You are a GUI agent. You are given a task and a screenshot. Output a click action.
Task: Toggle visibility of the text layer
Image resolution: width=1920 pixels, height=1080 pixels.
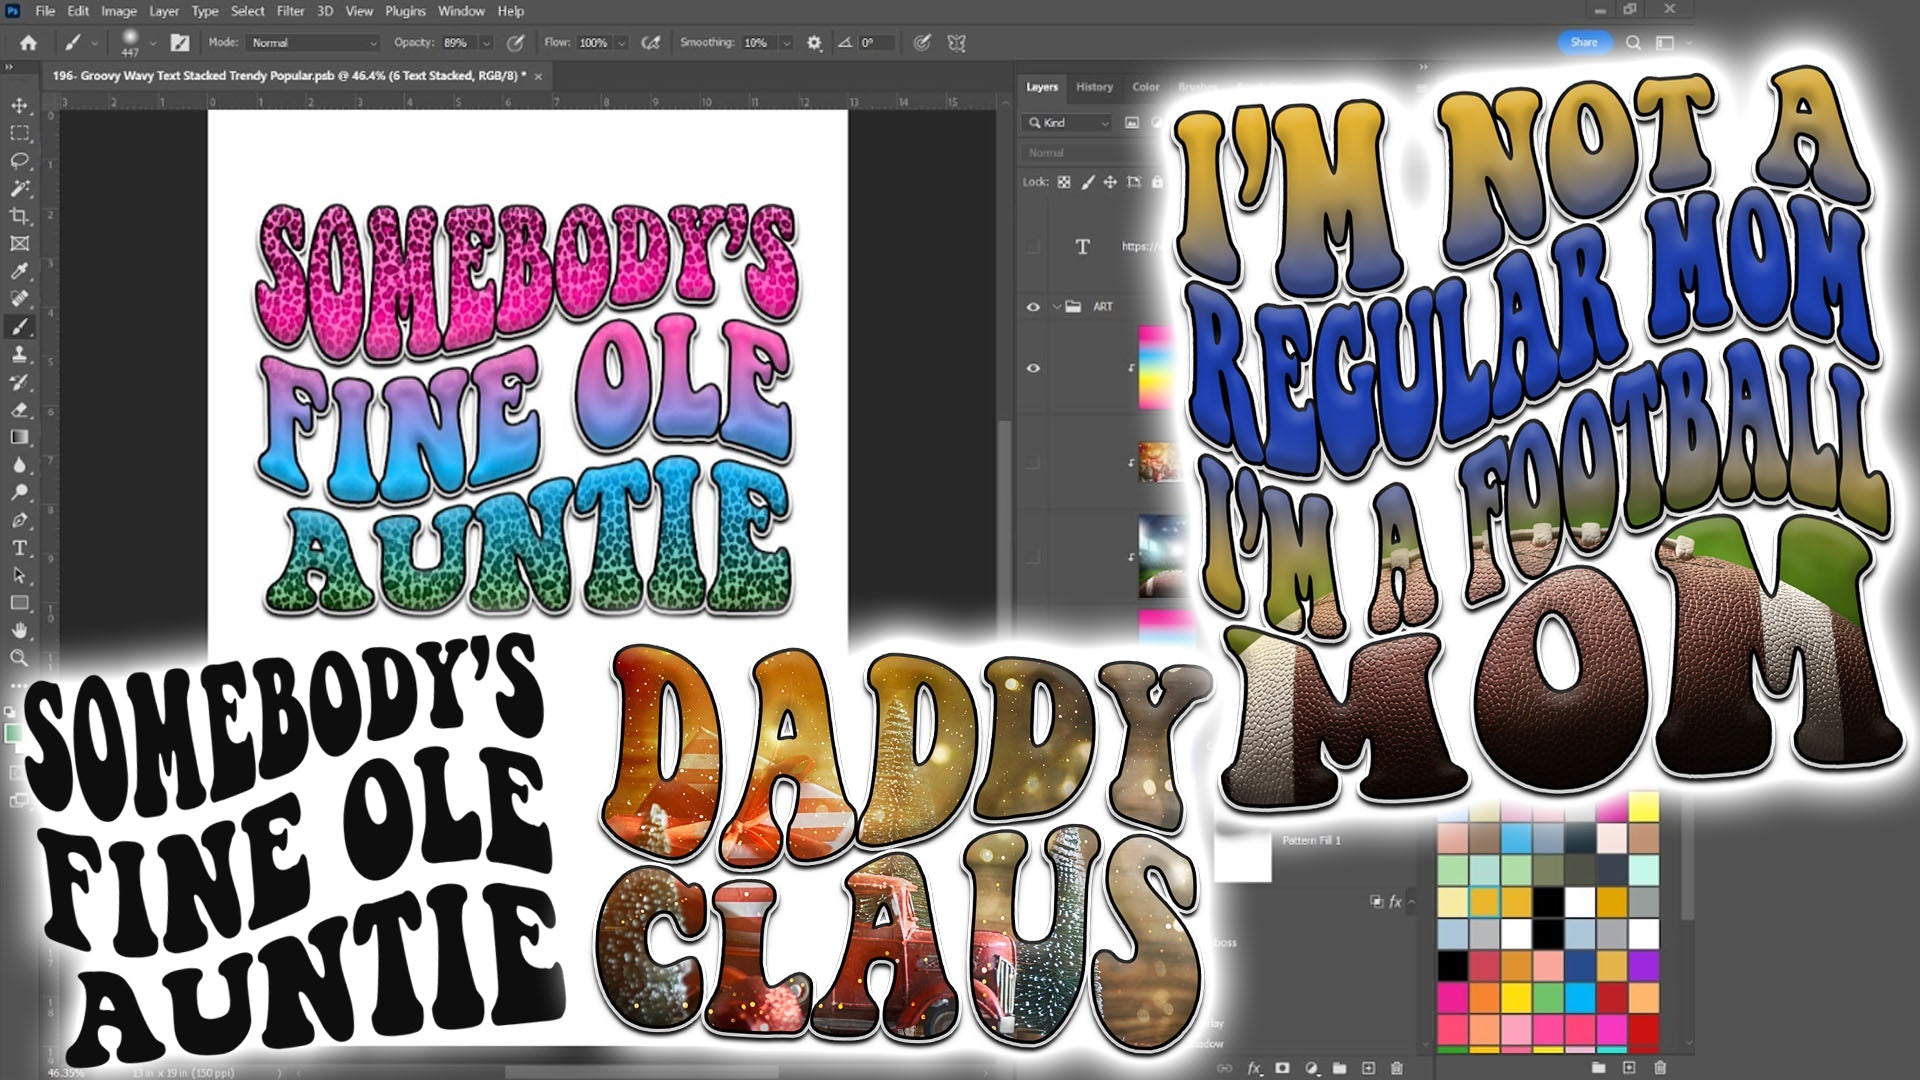tap(1035, 248)
